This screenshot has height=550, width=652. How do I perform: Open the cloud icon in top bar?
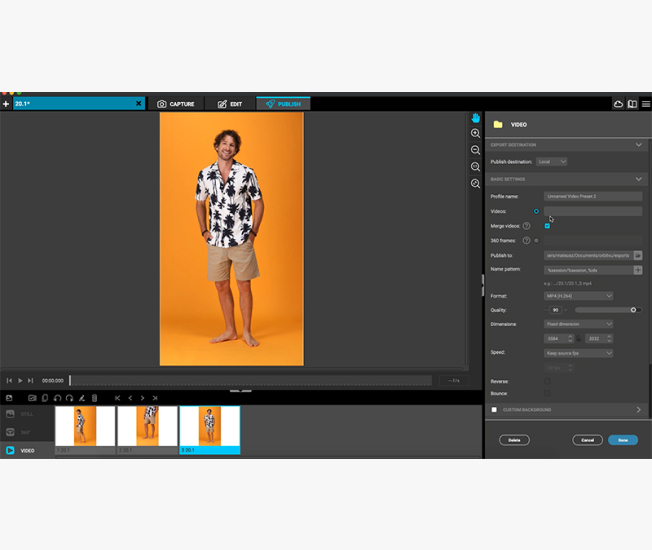618,104
